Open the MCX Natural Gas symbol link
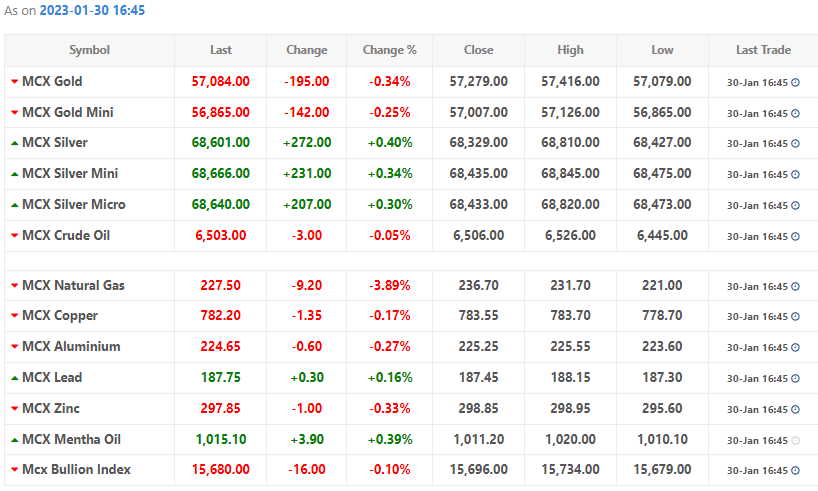 pos(74,285)
